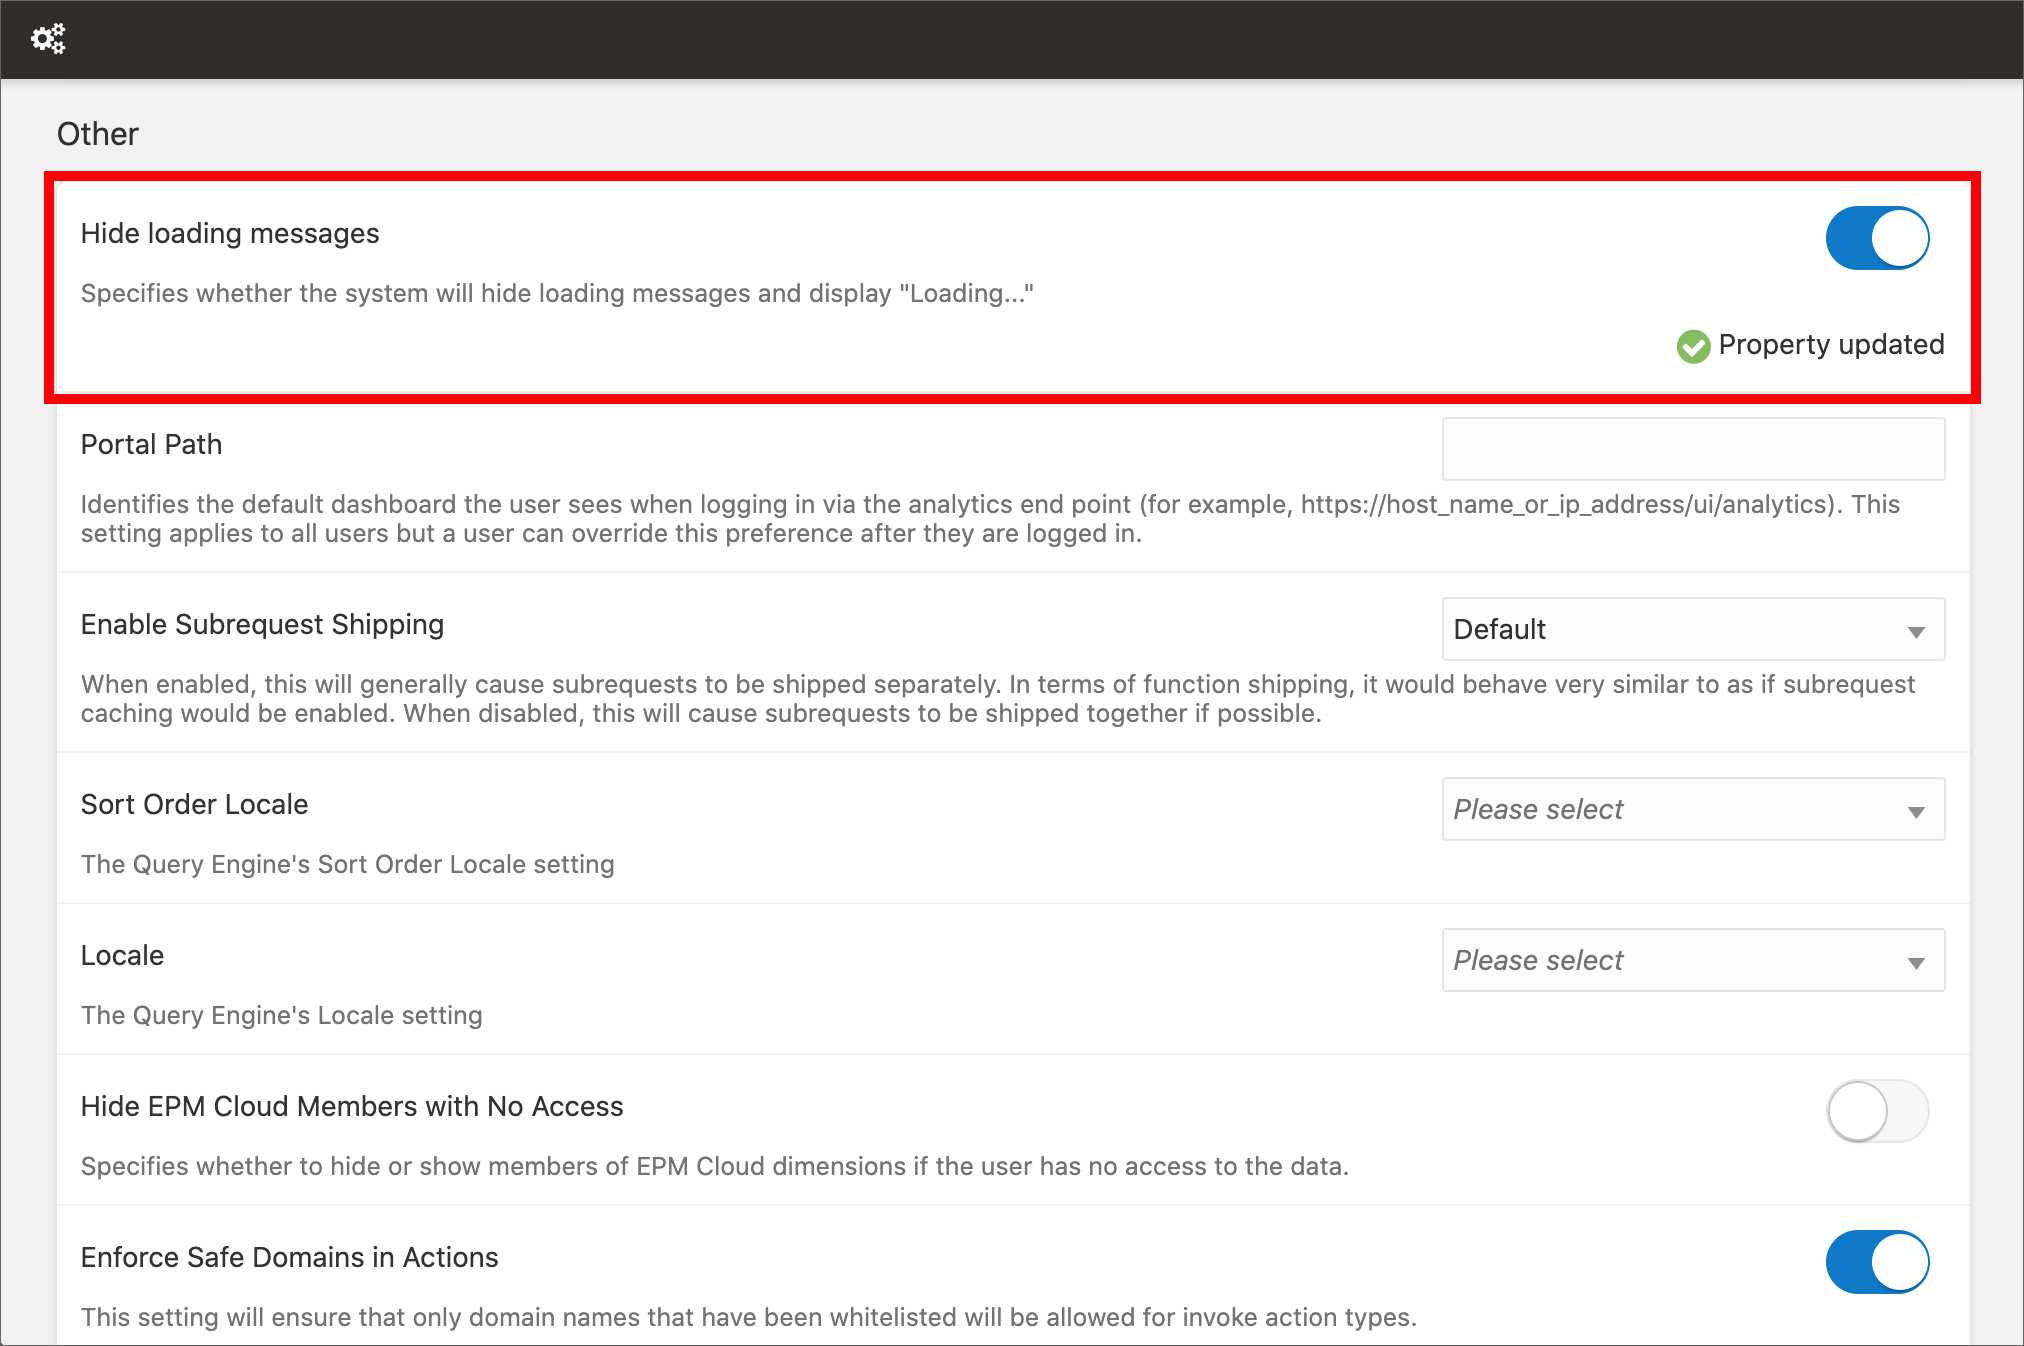
Task: Open the Enable Subrequest Shipping dropdown
Action: click(x=1691, y=629)
